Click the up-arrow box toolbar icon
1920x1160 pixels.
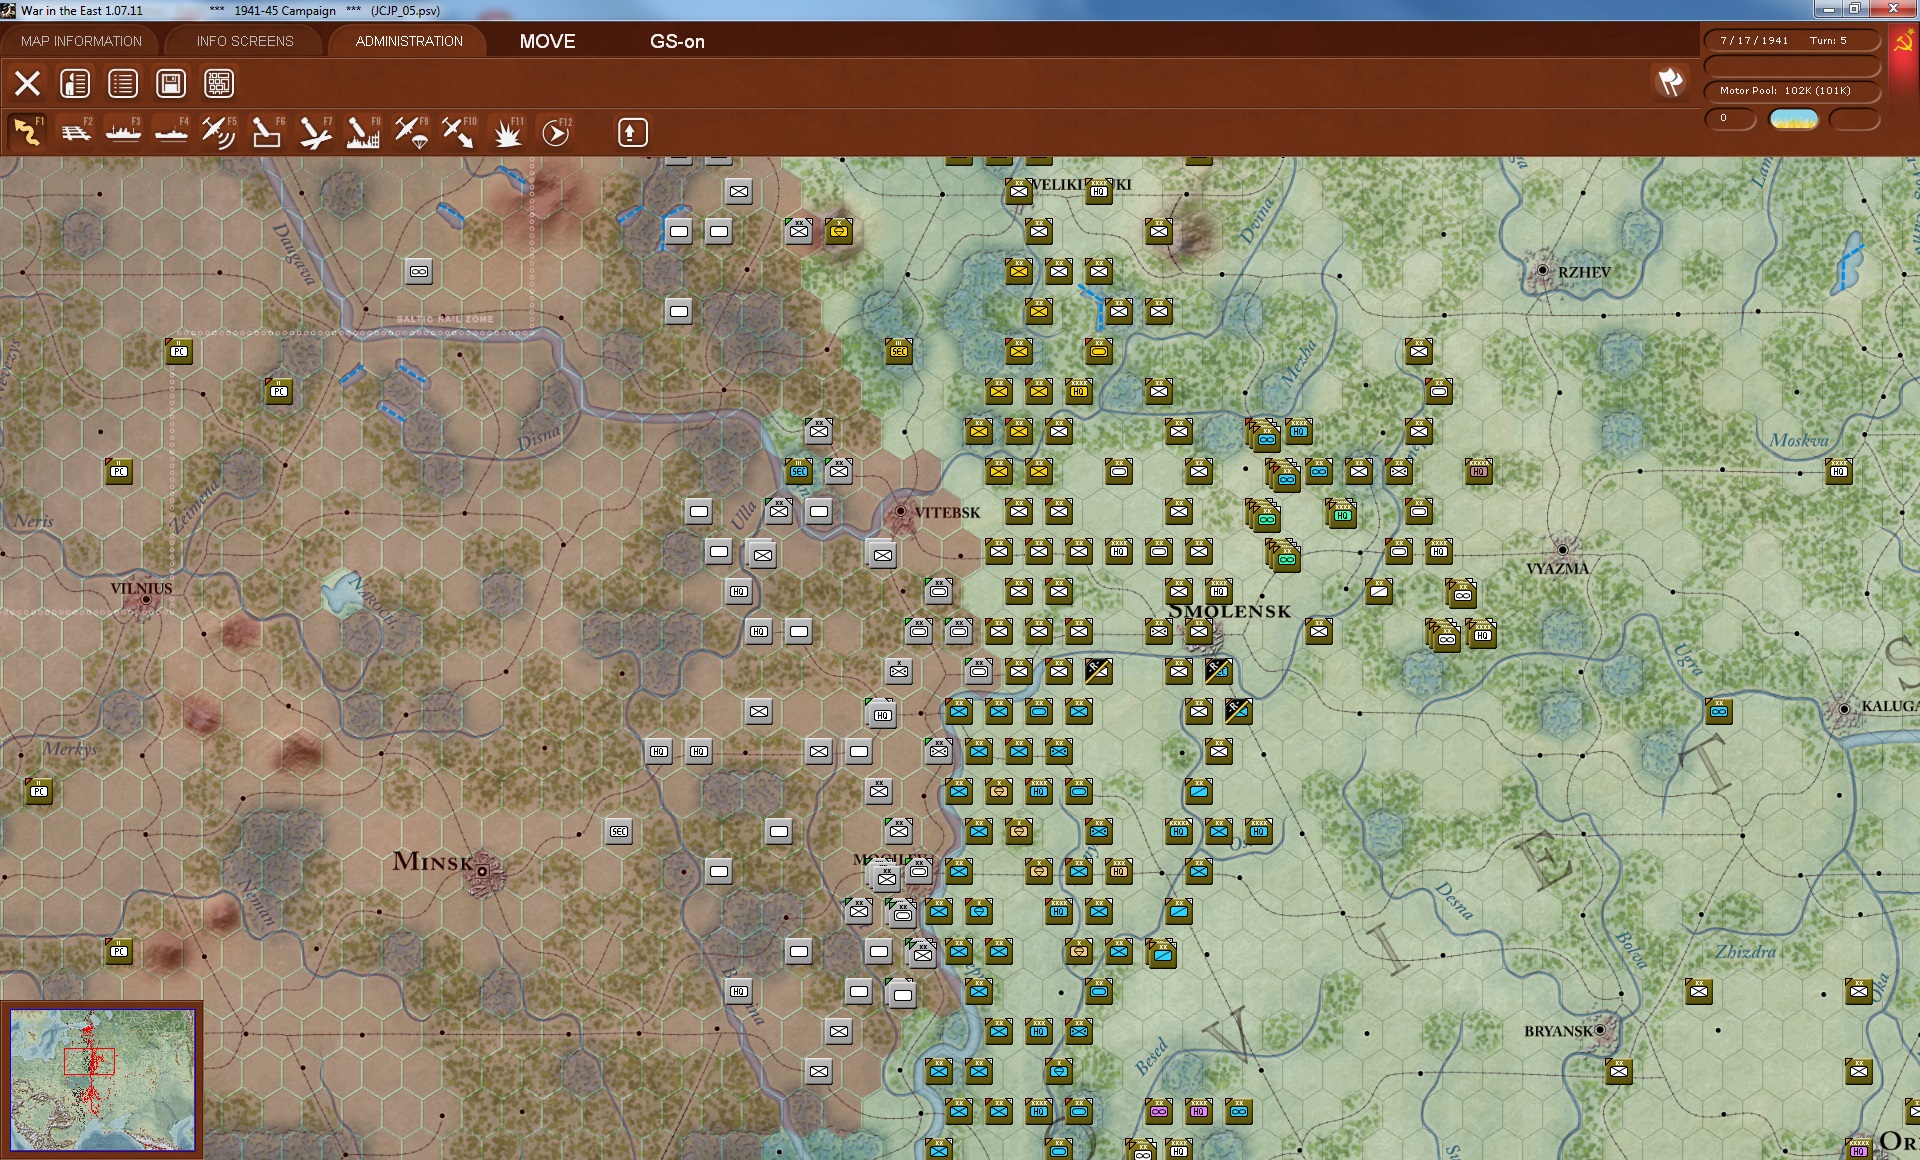[x=632, y=132]
